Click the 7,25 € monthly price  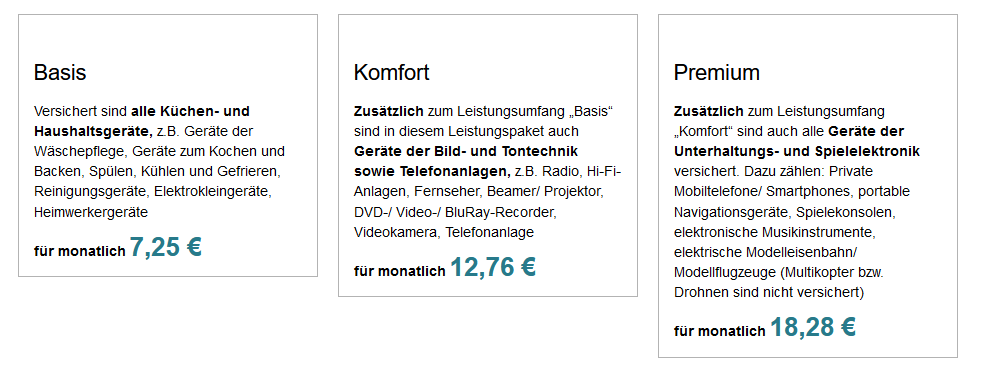166,247
